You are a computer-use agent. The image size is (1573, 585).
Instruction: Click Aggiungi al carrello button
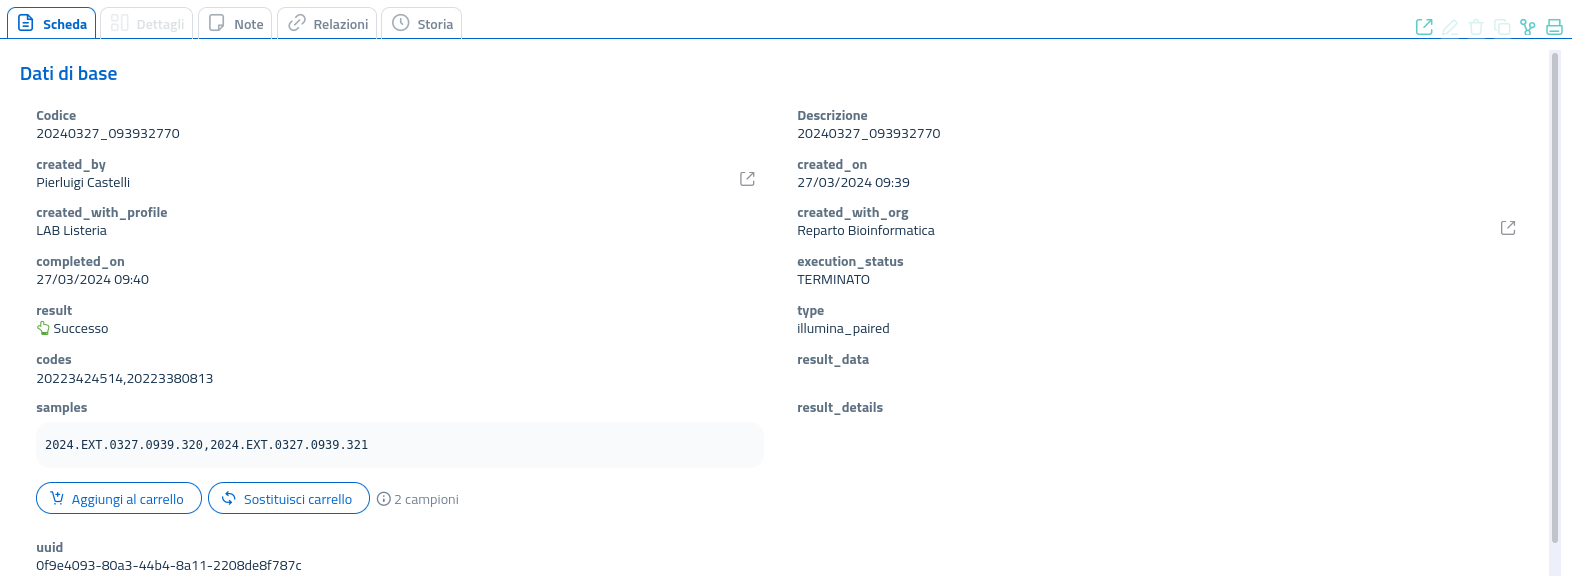[118, 499]
